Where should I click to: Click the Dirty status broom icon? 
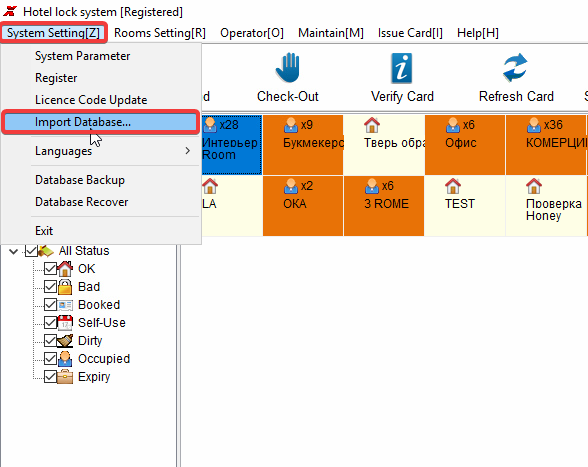point(65,341)
